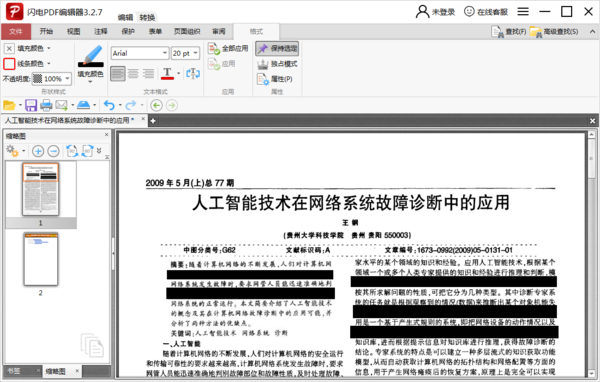Go to next view with forward arrow
This screenshot has width=600, height=382.
point(172,105)
